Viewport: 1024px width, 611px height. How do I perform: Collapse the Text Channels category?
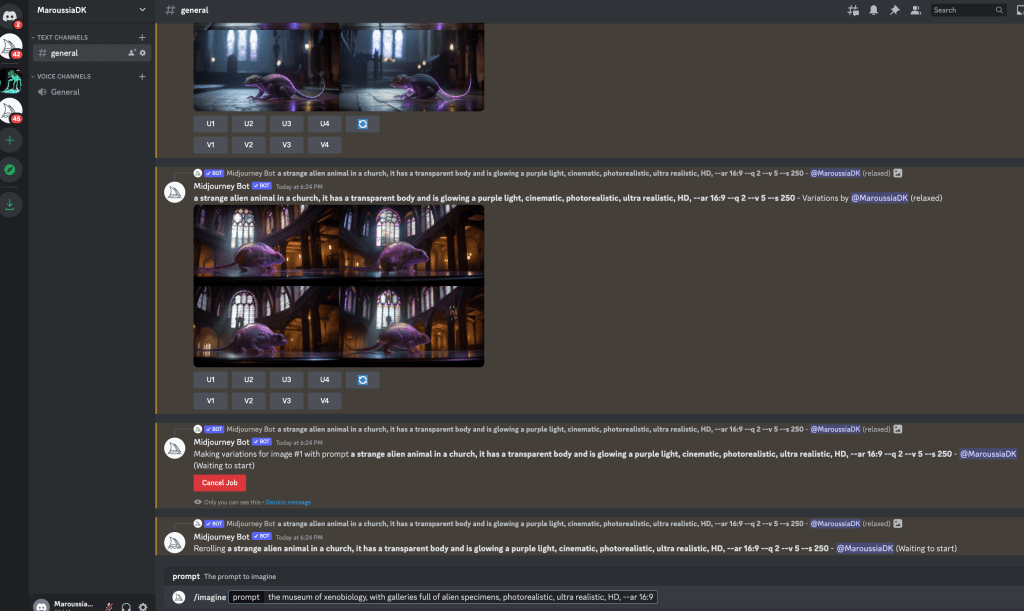[64, 37]
